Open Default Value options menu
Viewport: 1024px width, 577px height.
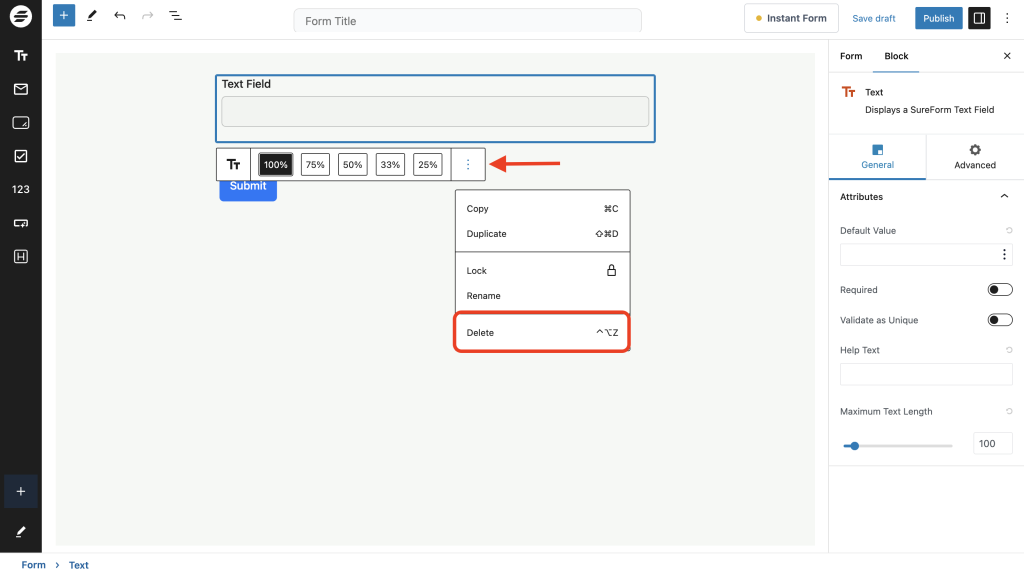point(1003,254)
